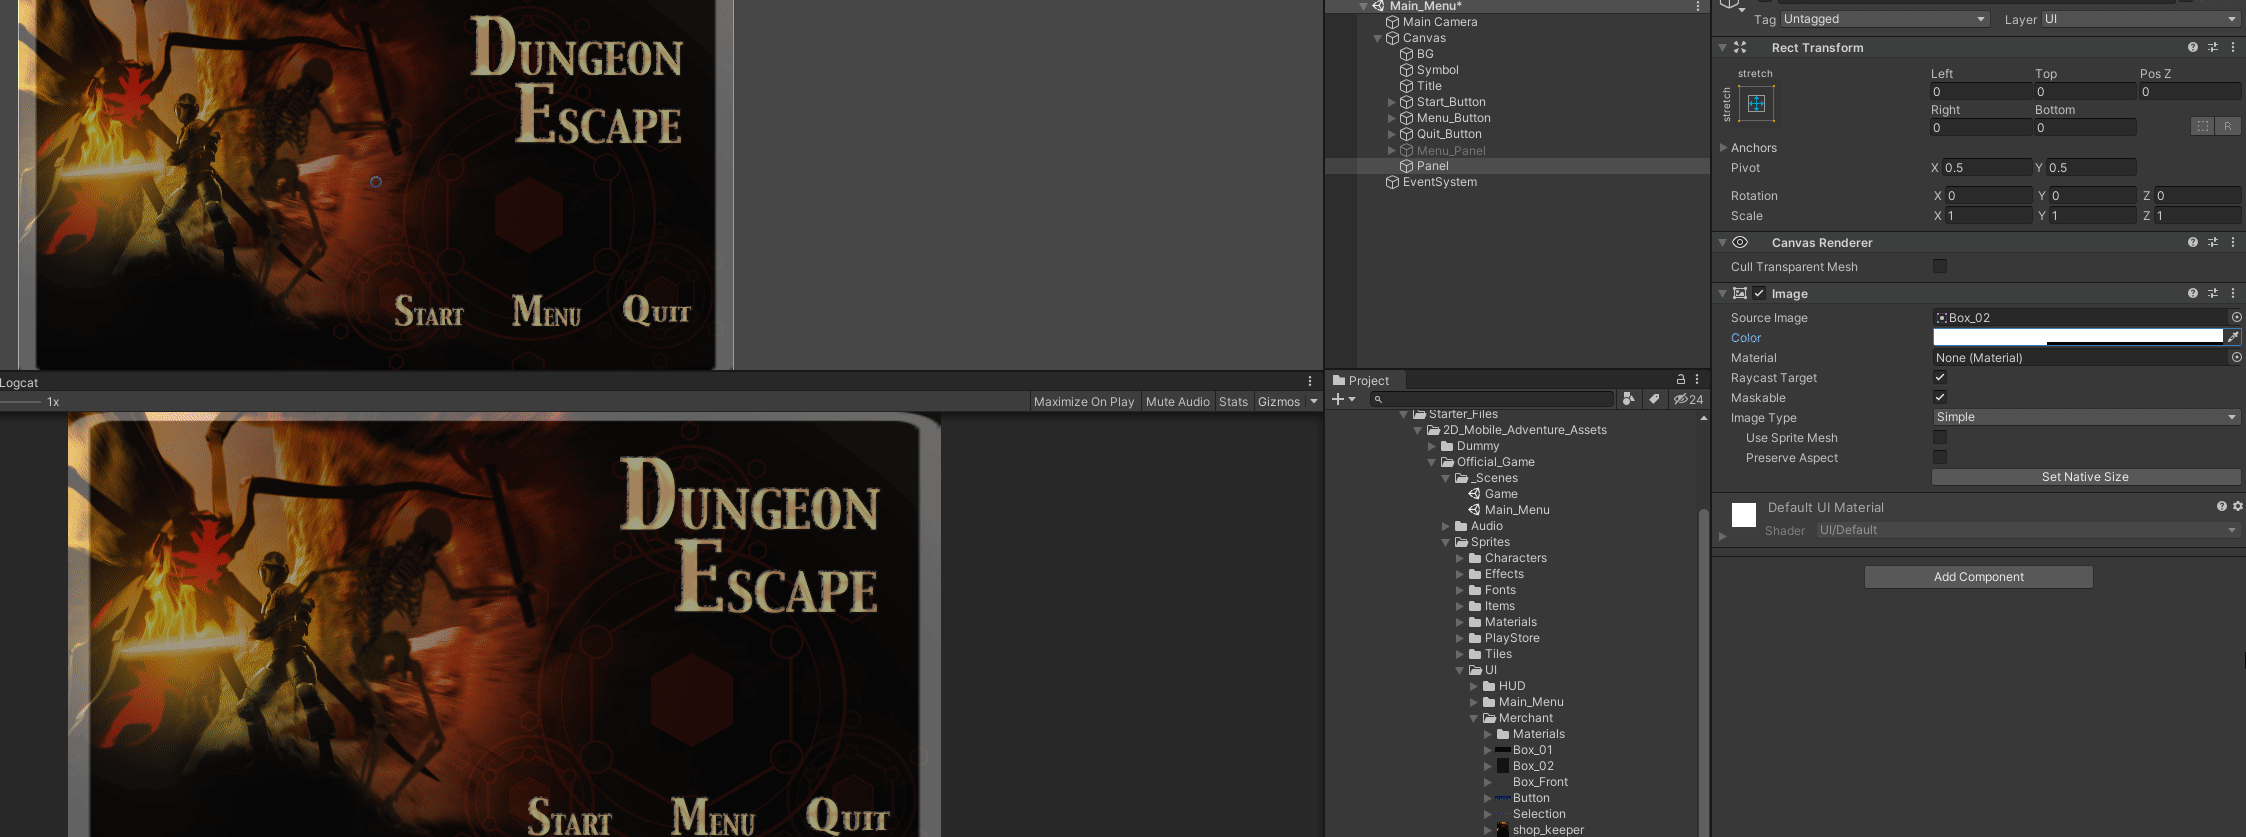Collapse the Merchant folder
The image size is (2246, 837).
coord(1473,718)
